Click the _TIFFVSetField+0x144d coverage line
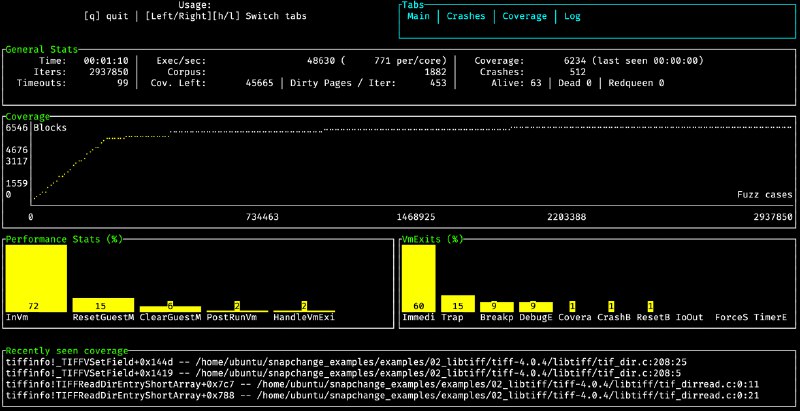The image size is (800, 411). [x=346, y=362]
